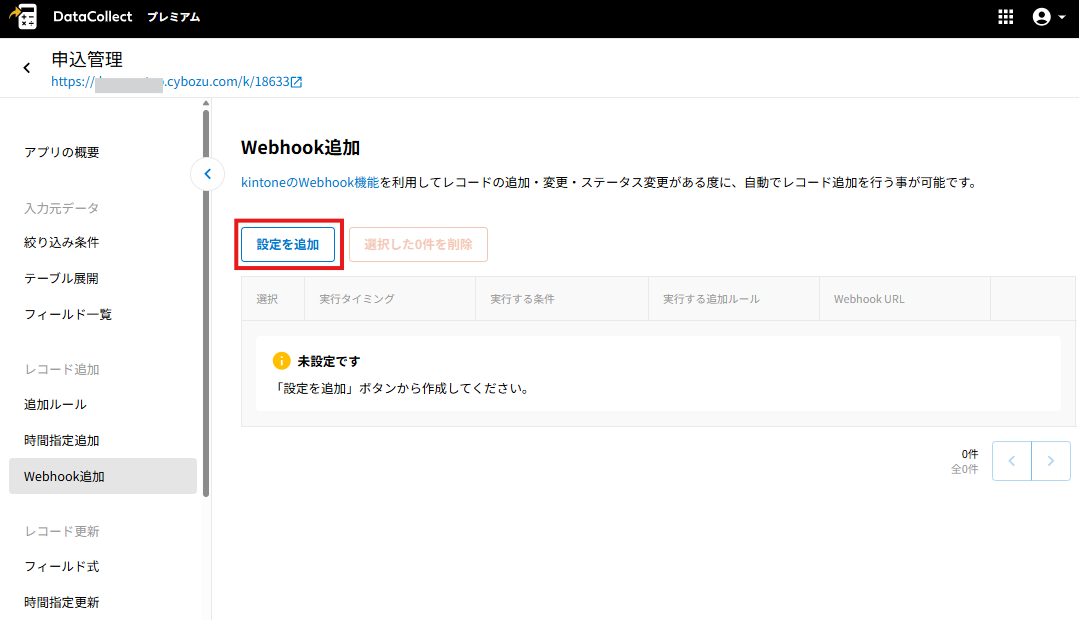The width and height of the screenshot is (1079, 620).
Task: Select 追加ルール in the sidebar
Action: pos(56,404)
